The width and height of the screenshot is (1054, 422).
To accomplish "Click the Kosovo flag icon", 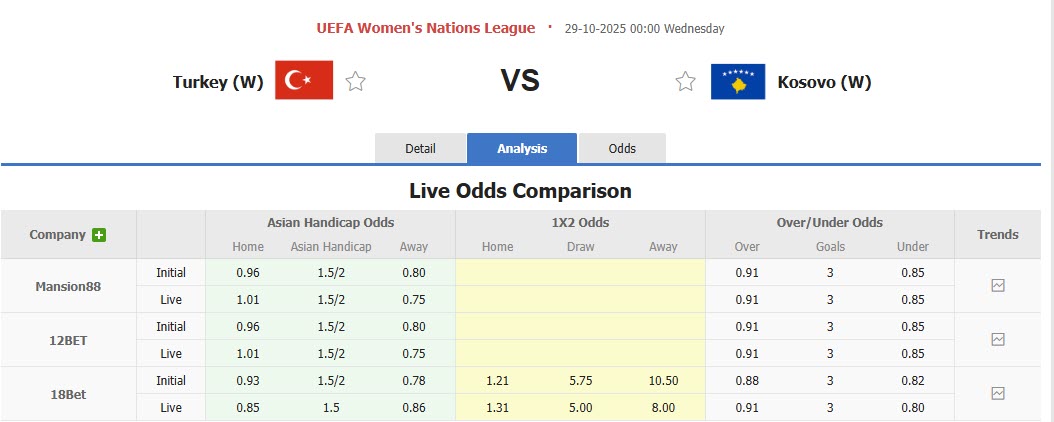I will [x=738, y=82].
